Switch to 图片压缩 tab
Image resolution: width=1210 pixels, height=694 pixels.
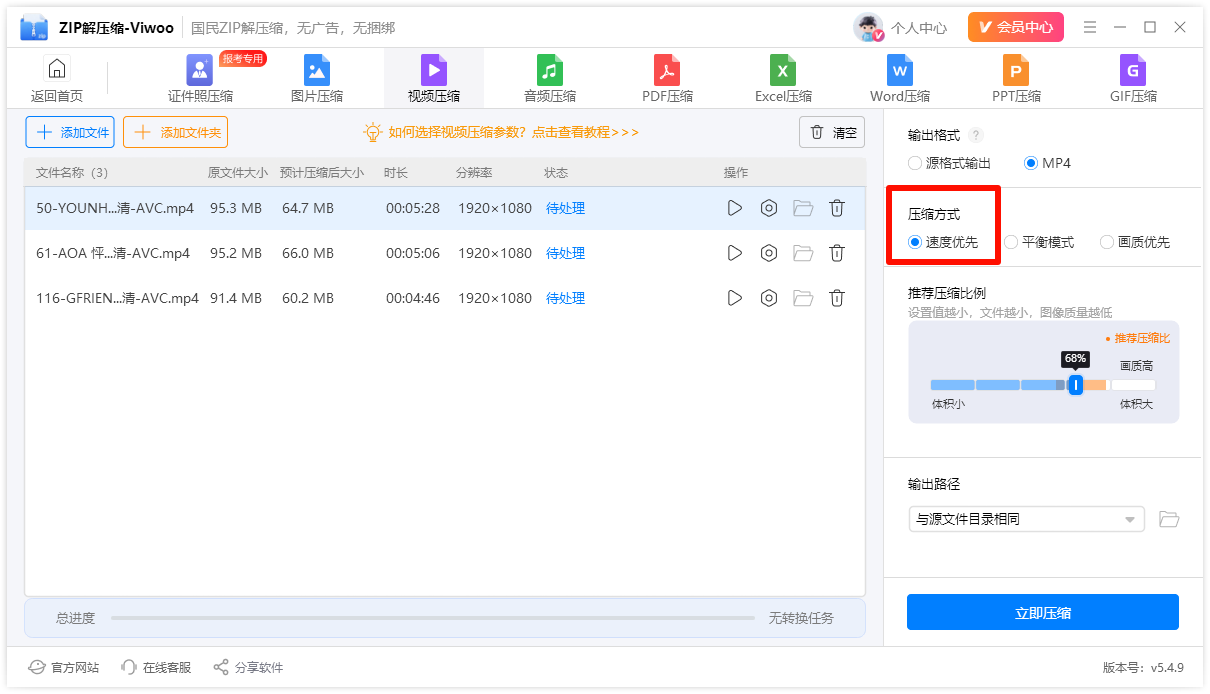point(317,79)
